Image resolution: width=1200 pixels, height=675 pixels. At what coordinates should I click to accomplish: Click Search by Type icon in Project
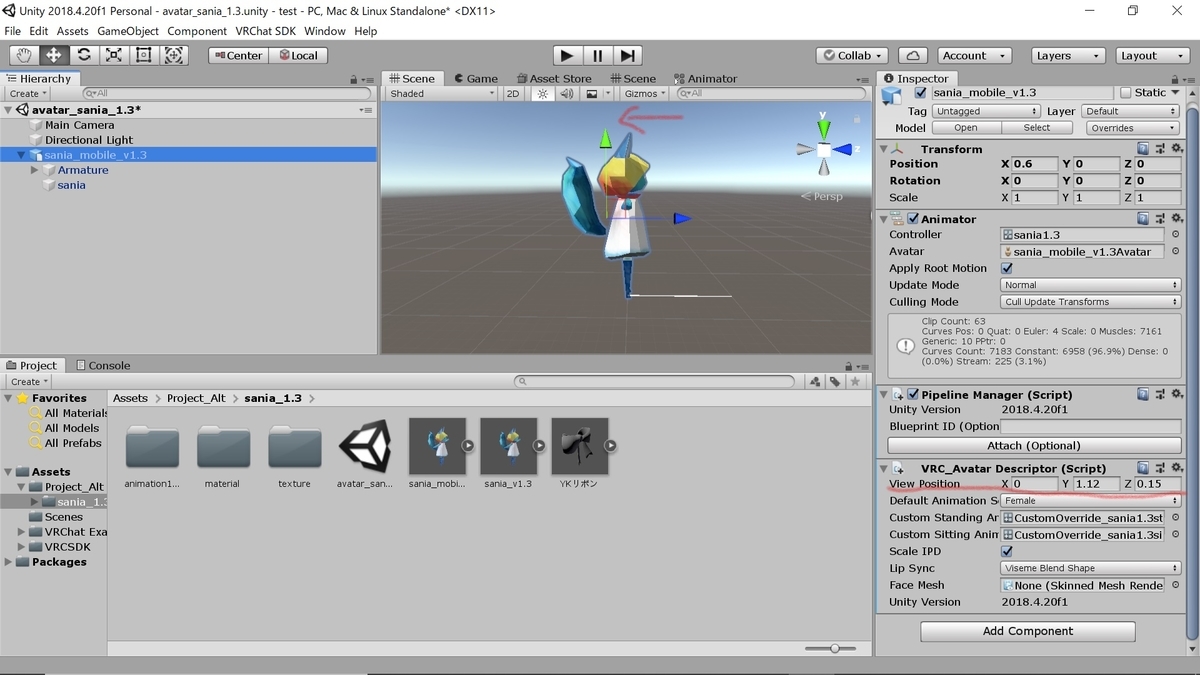815,381
